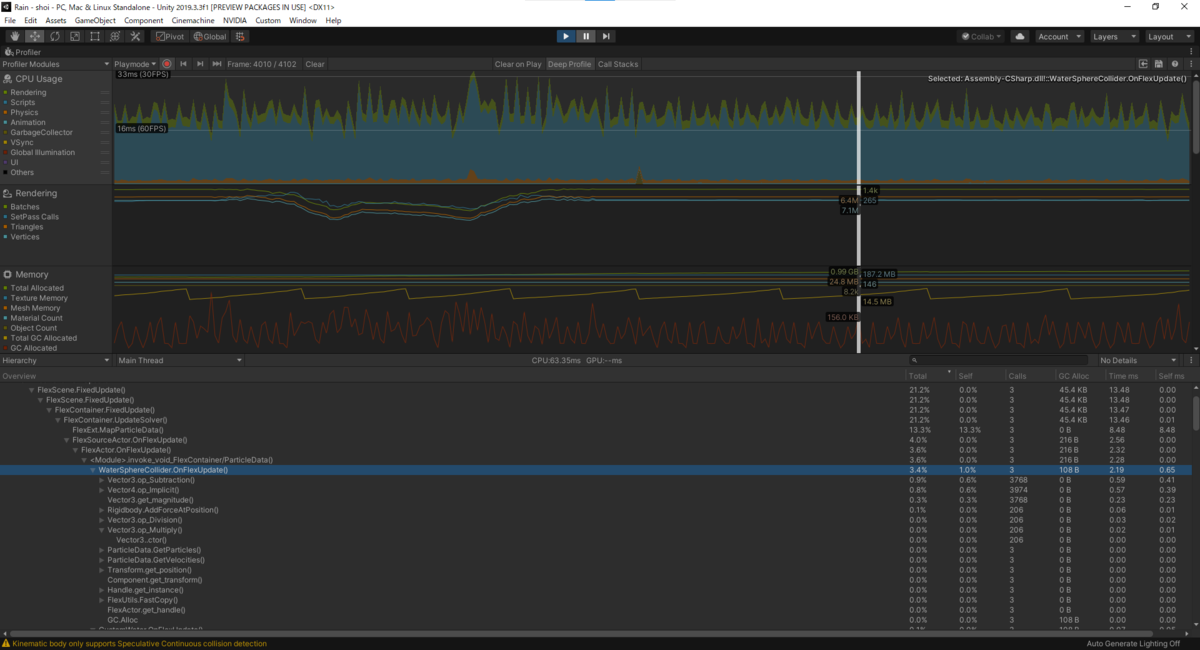Collapse FlexContainer.UpdateSolver() row
1200x650 pixels.
click(58, 420)
